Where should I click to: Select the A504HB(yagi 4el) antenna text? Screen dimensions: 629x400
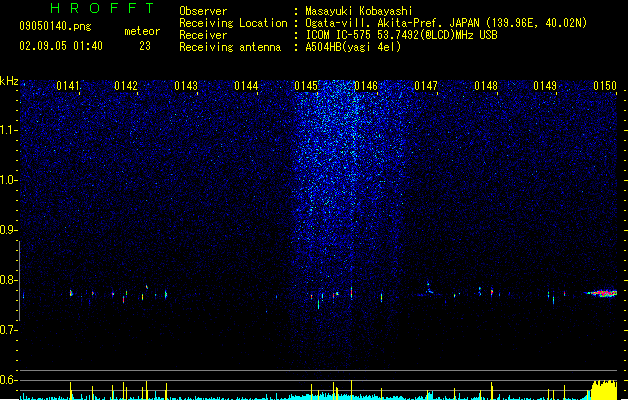tap(353, 47)
